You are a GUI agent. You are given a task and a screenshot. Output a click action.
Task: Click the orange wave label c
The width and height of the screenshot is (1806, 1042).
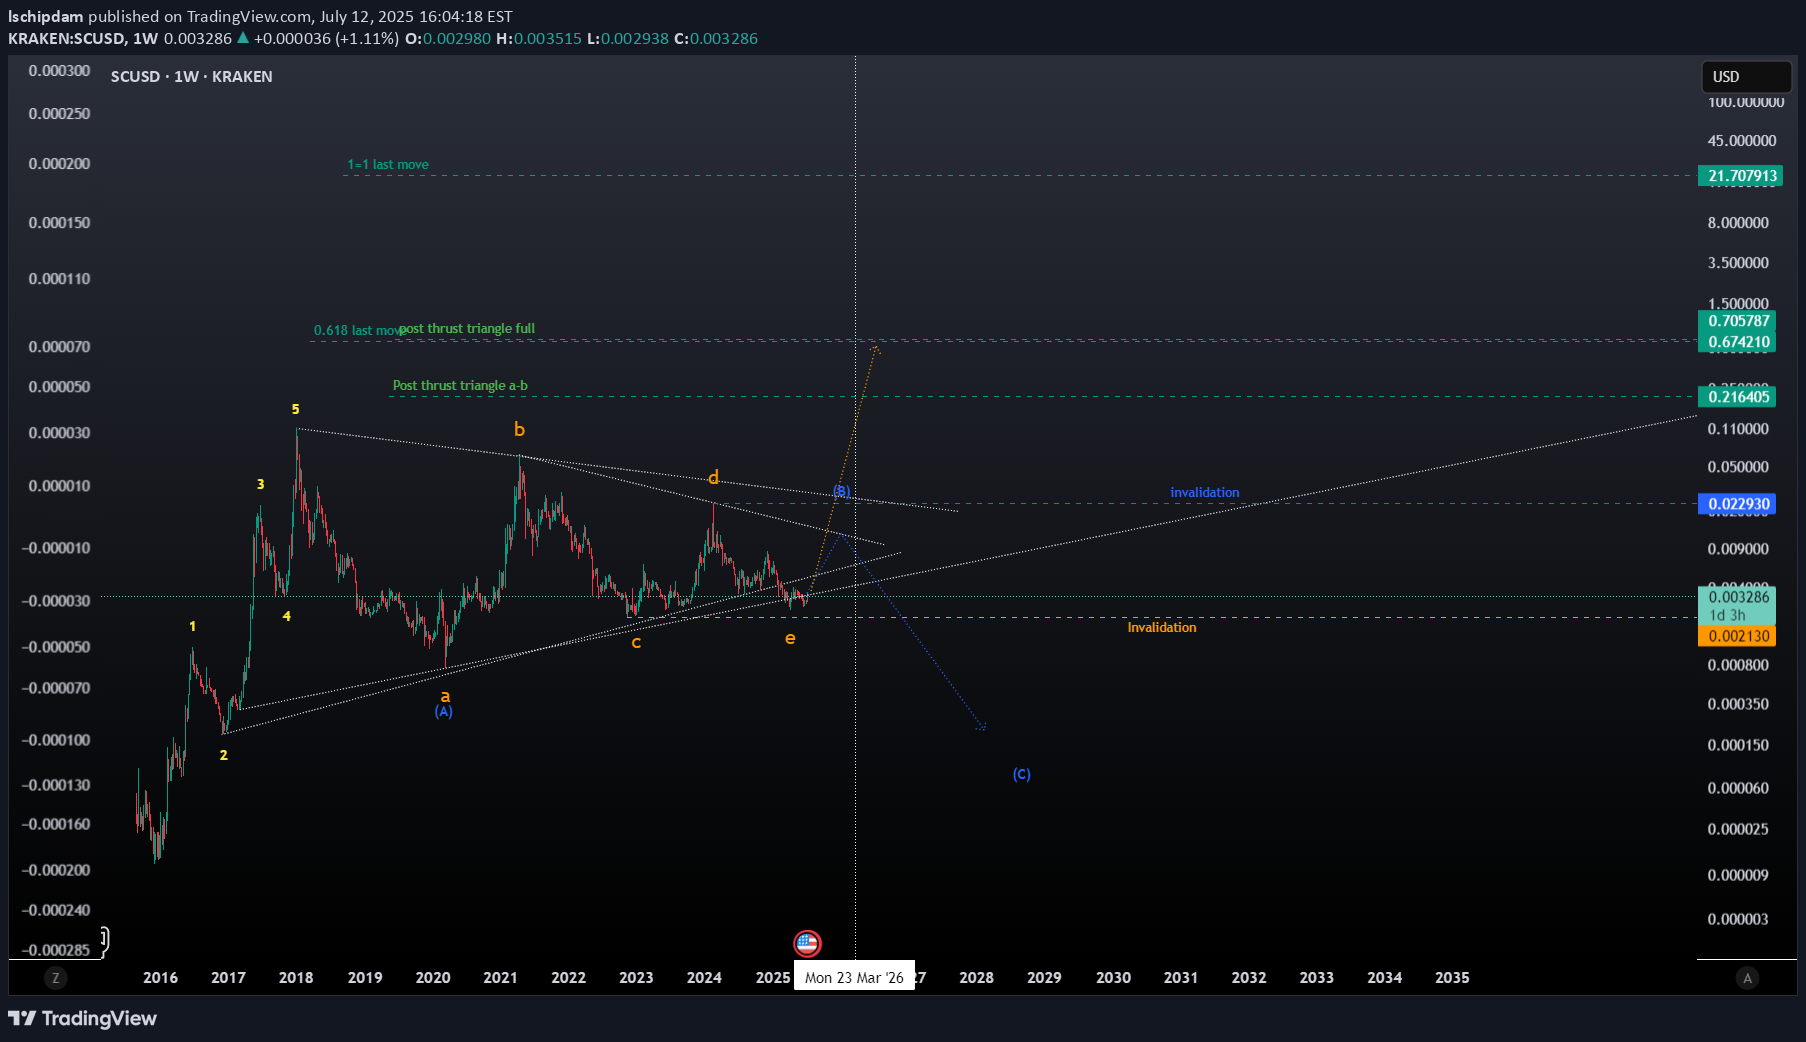pyautogui.click(x=636, y=642)
